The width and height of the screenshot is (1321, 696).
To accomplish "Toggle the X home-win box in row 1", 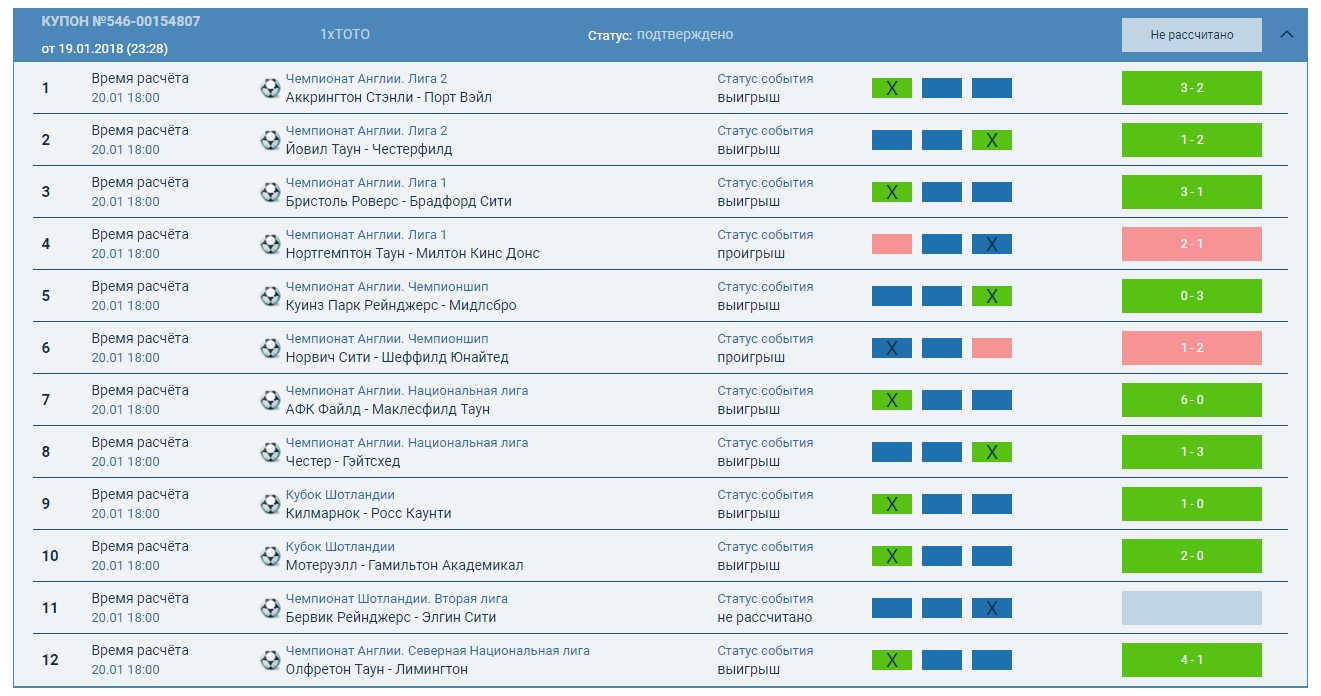I will [891, 88].
